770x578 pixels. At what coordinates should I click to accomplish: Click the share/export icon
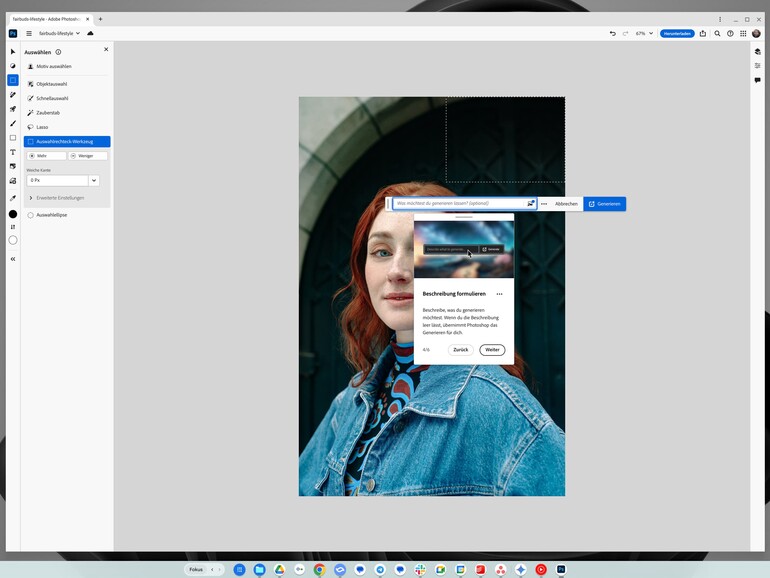[703, 33]
